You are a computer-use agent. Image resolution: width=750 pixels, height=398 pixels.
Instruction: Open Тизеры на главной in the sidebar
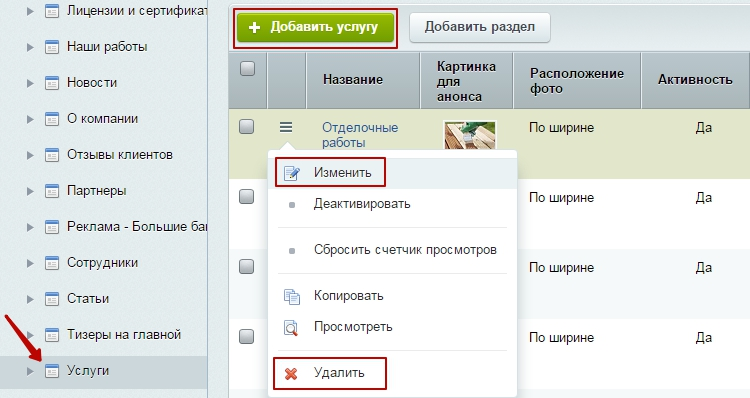pos(124,334)
